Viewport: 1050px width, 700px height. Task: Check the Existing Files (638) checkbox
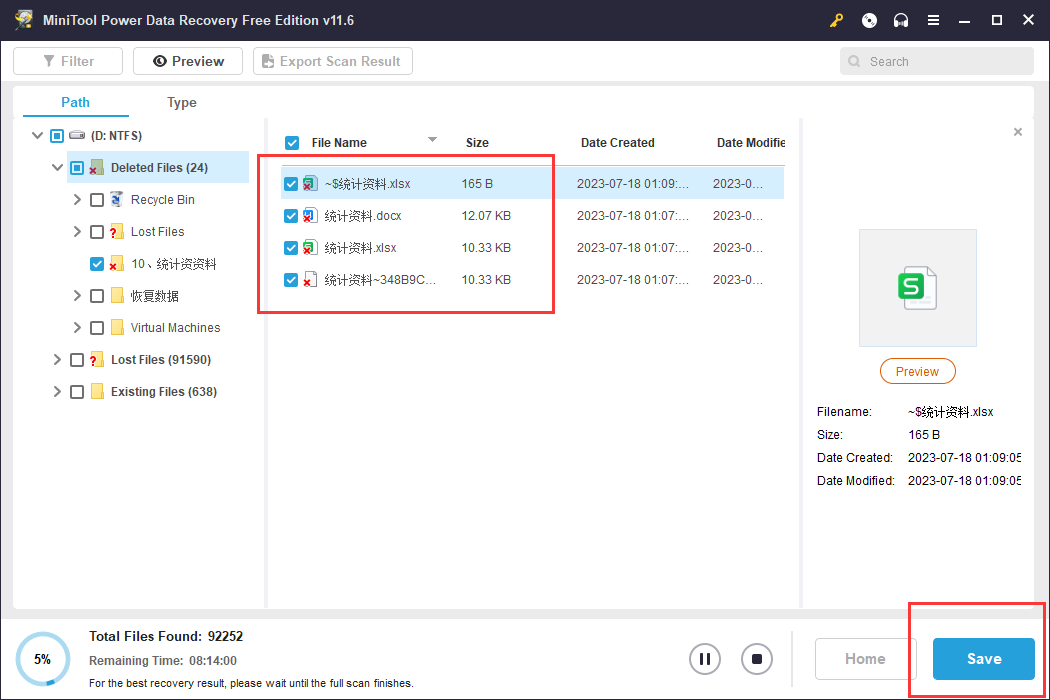coord(77,392)
